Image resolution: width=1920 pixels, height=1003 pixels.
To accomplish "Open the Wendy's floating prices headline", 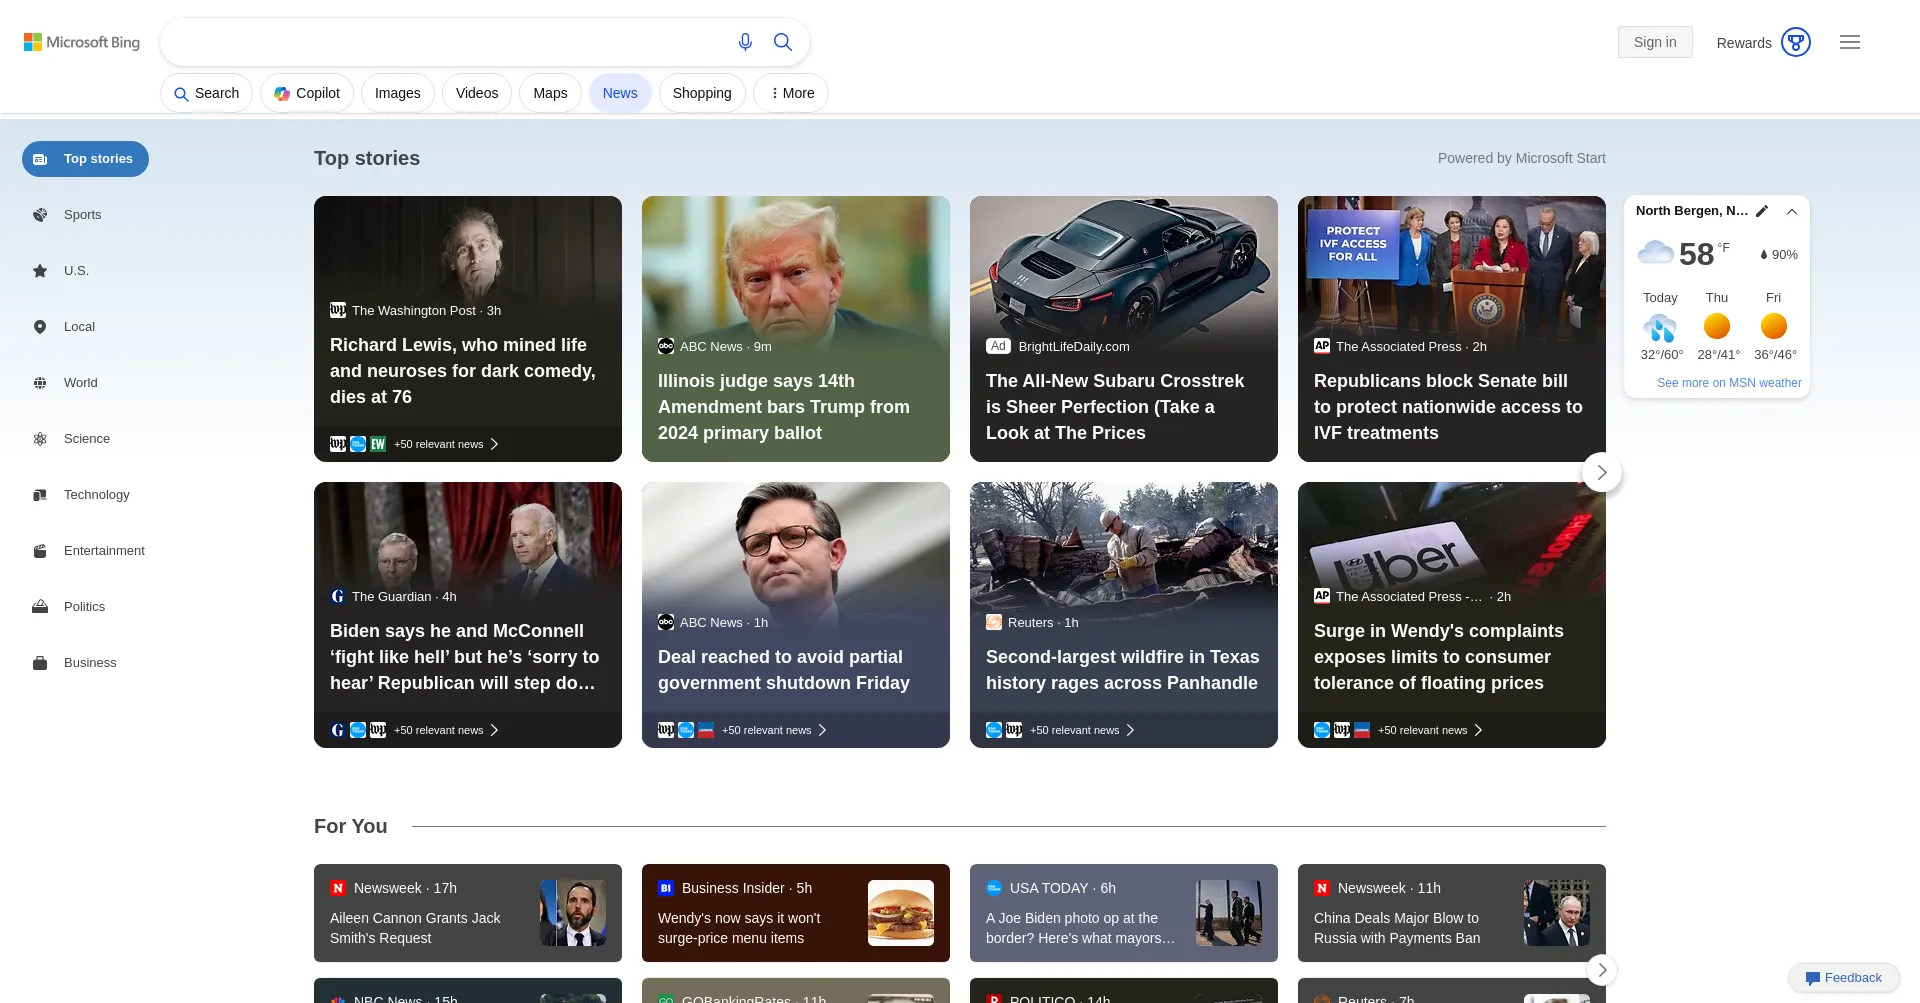I will 1438,657.
